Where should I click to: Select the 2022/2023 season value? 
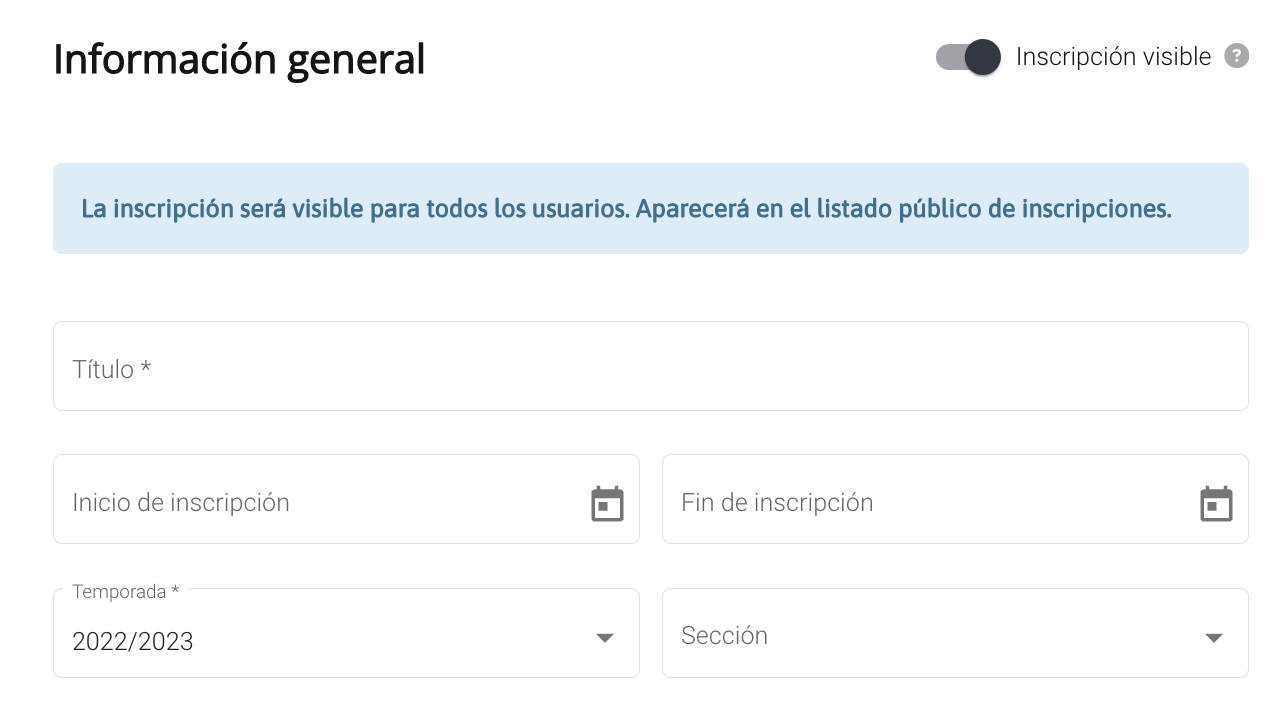[x=133, y=641]
